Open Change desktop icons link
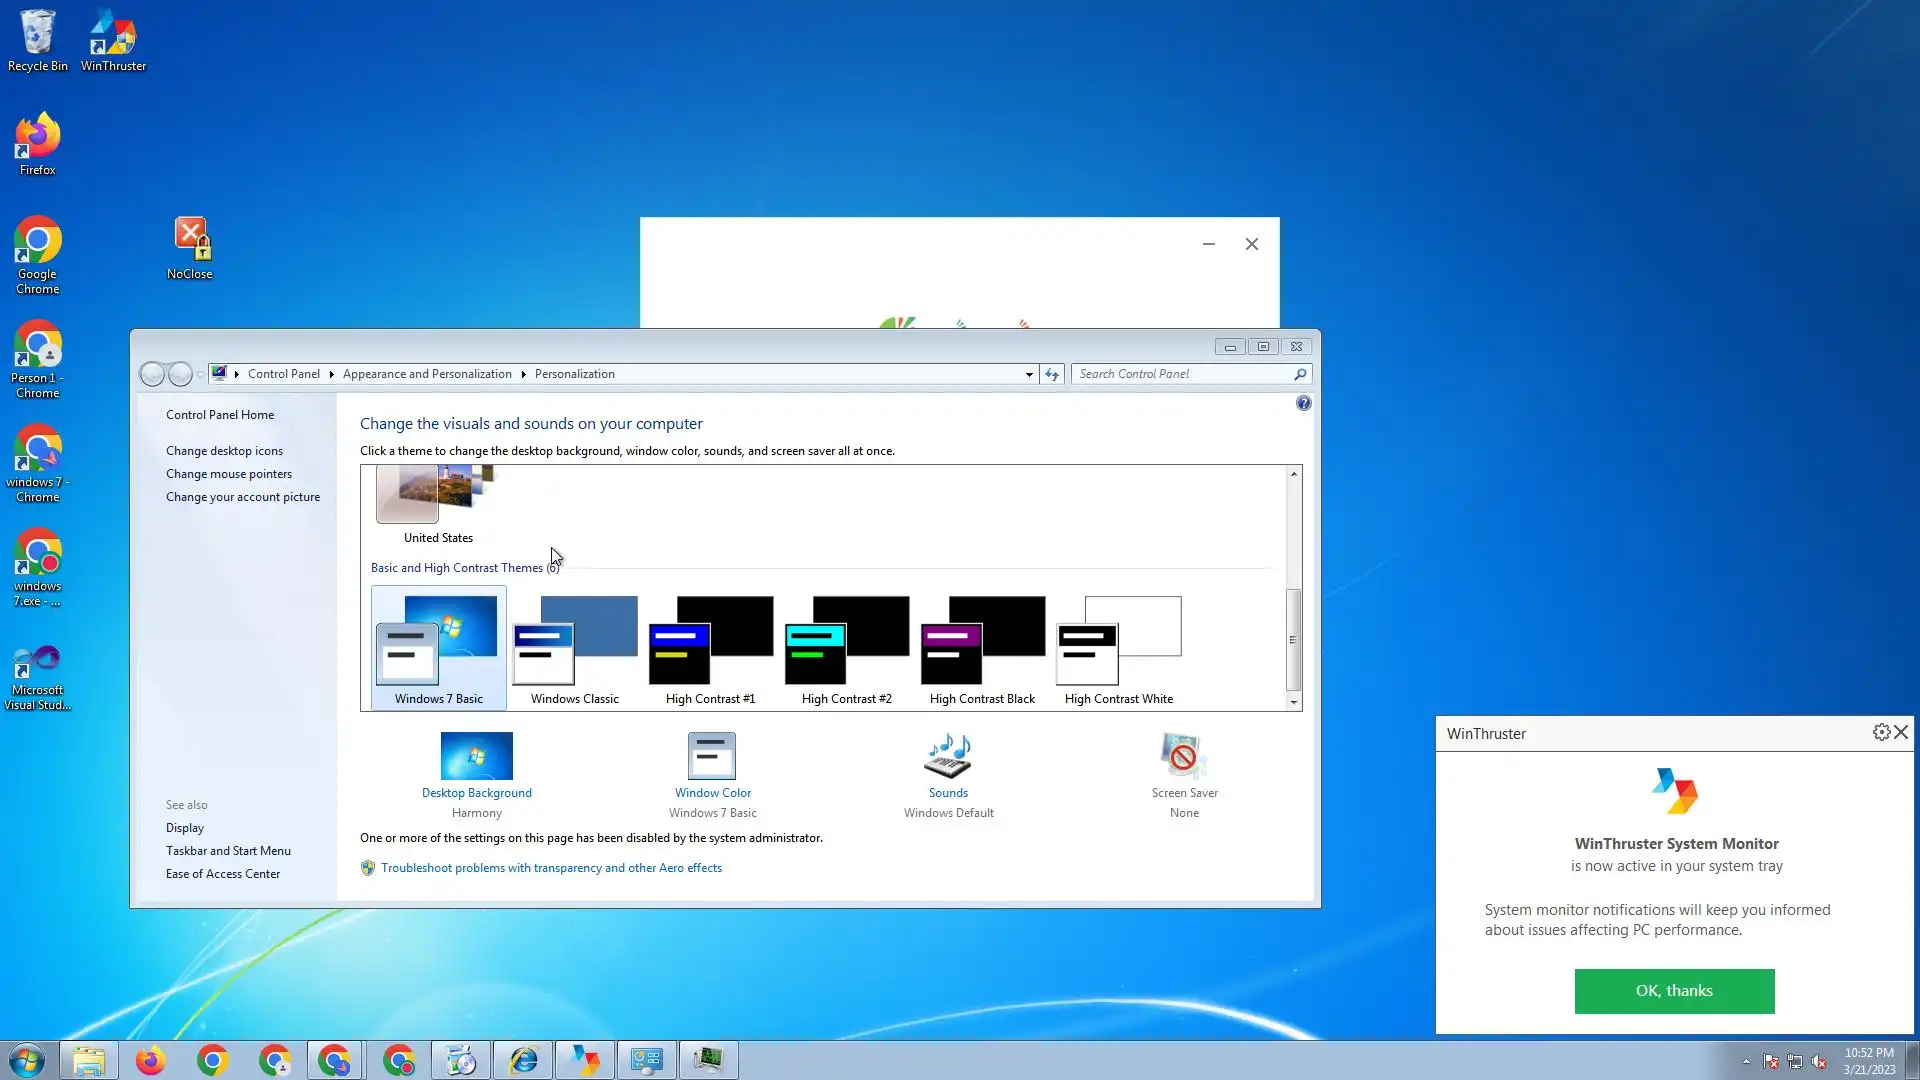 (x=224, y=451)
